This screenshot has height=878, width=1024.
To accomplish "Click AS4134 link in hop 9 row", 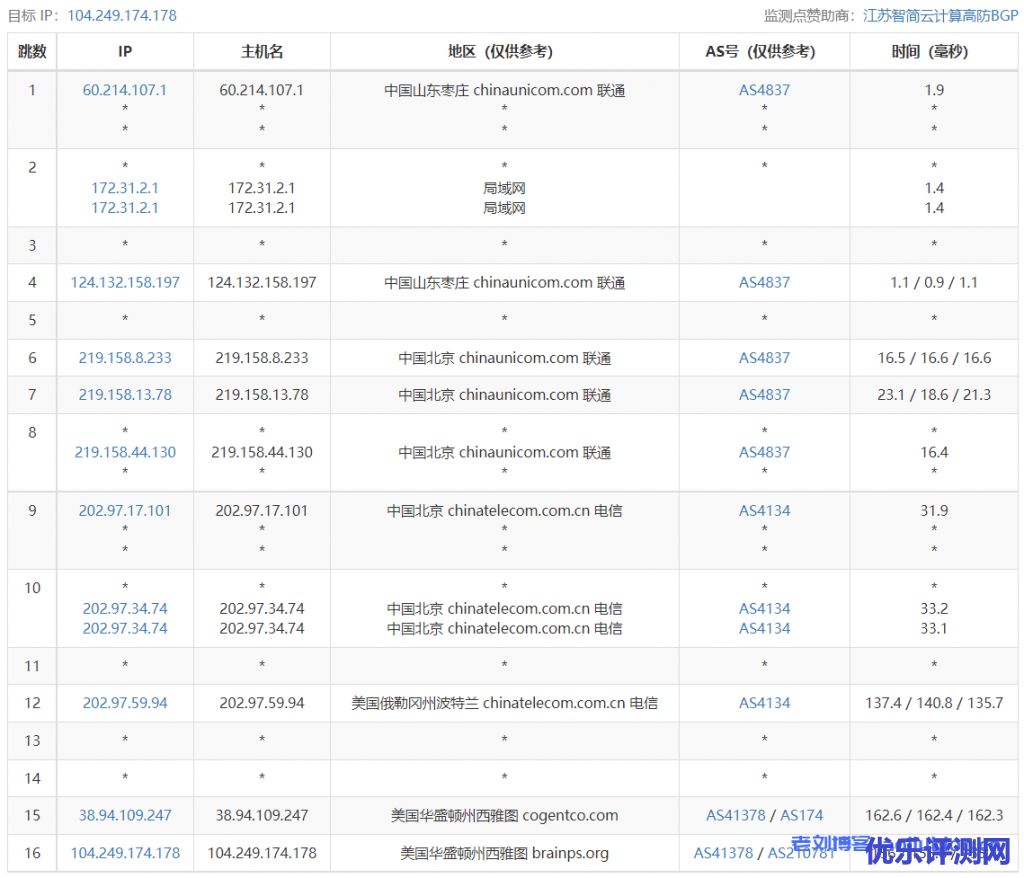I will [764, 510].
